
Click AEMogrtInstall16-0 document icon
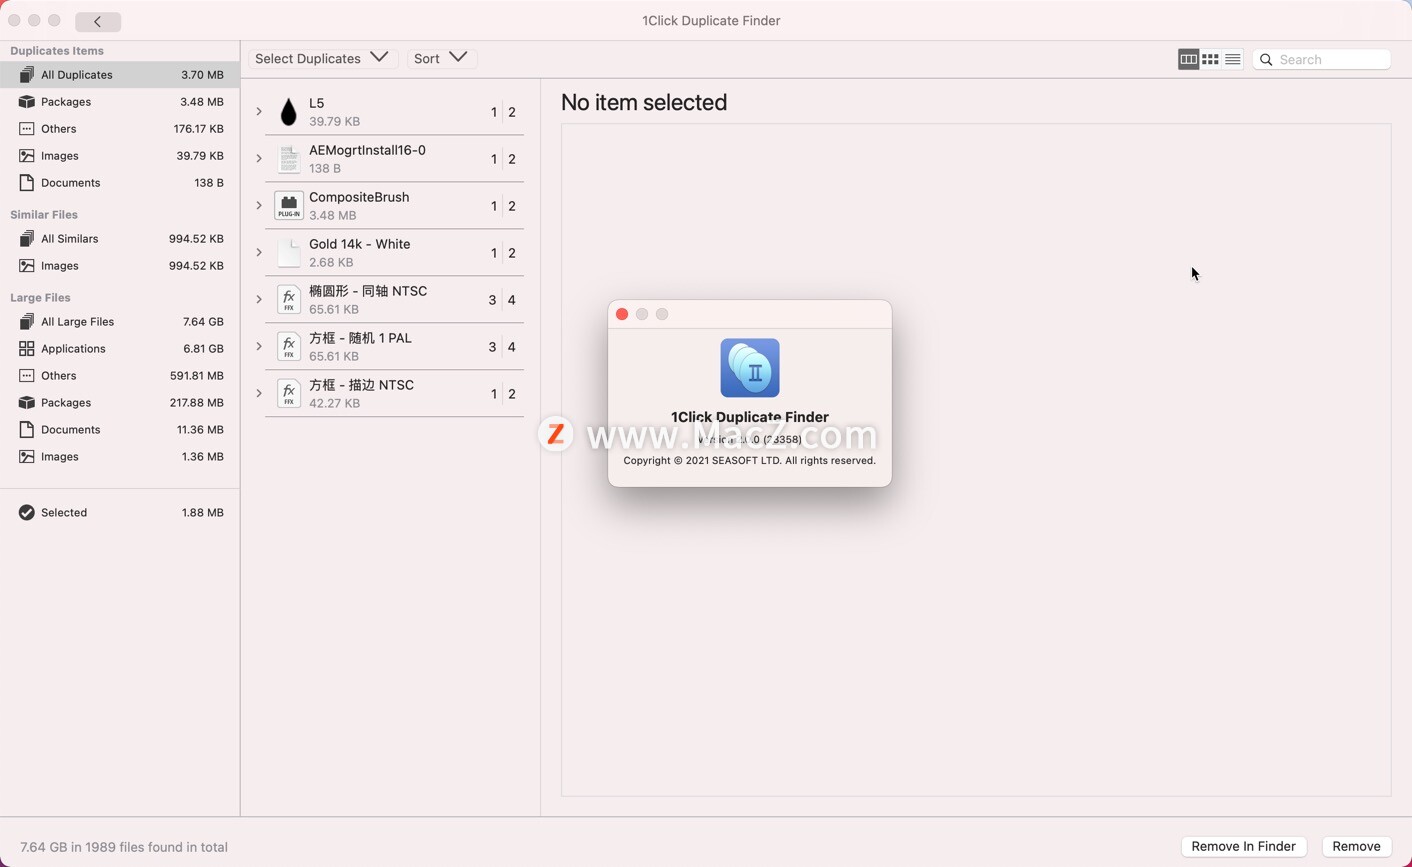point(289,159)
